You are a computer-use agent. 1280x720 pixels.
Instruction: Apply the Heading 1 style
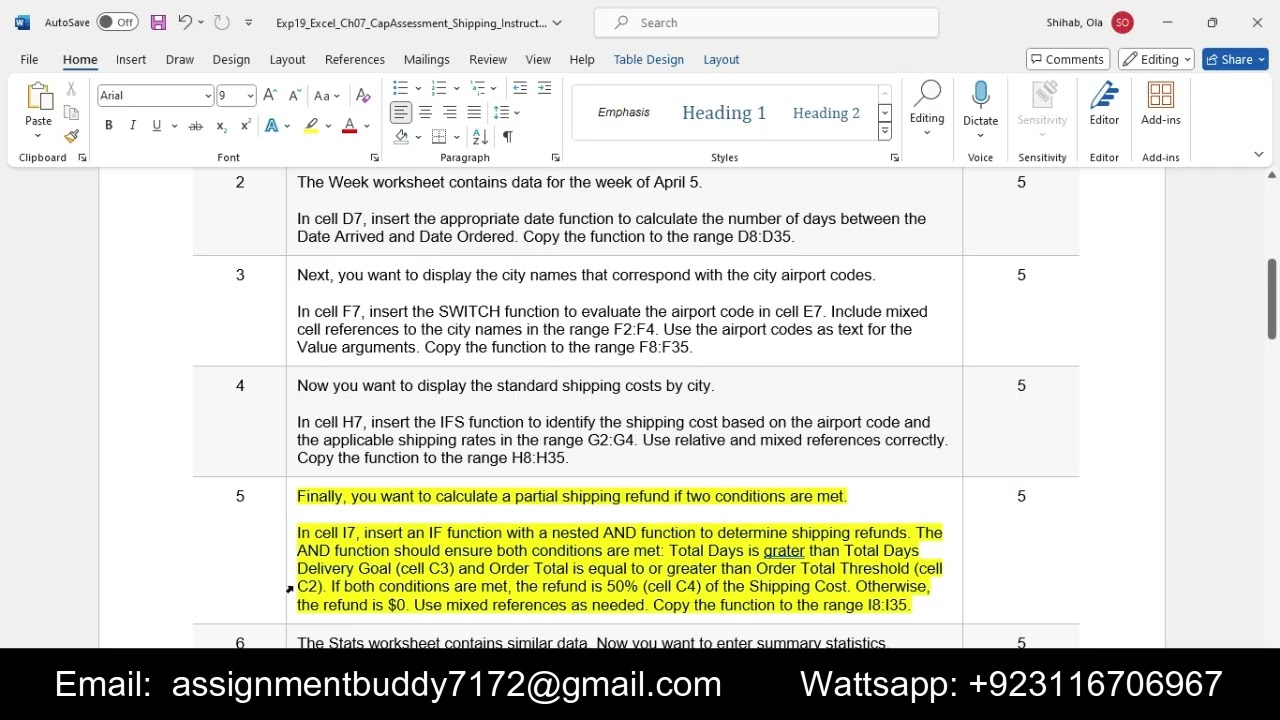[x=724, y=113]
